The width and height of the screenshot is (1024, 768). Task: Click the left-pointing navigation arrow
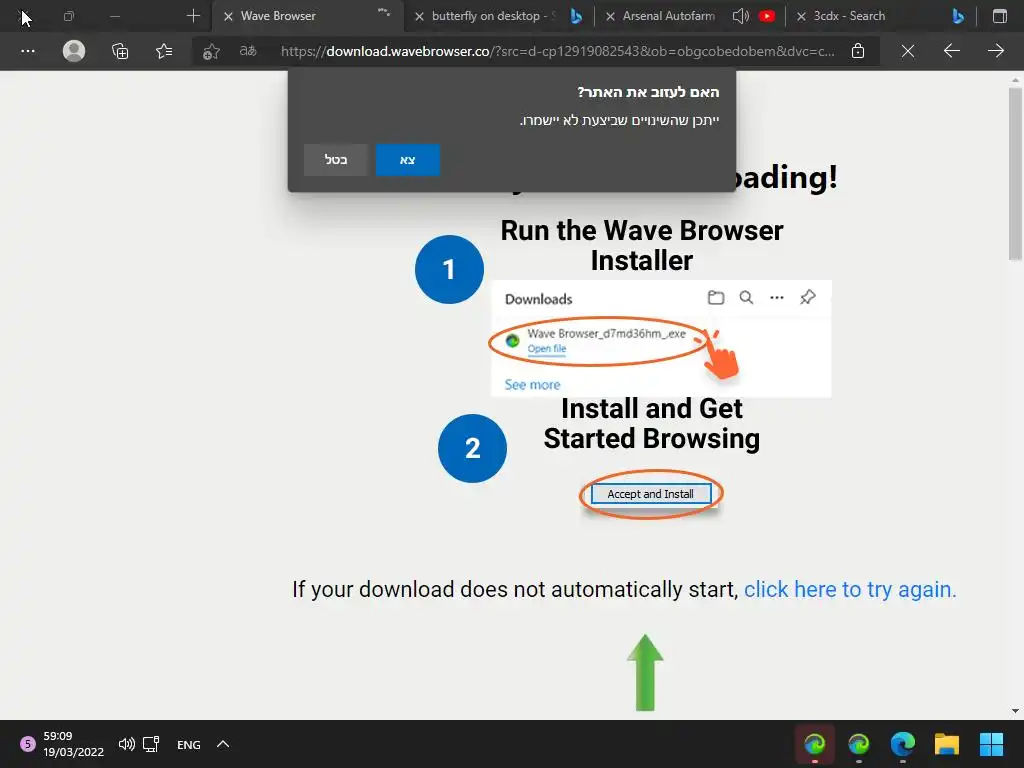(x=952, y=51)
